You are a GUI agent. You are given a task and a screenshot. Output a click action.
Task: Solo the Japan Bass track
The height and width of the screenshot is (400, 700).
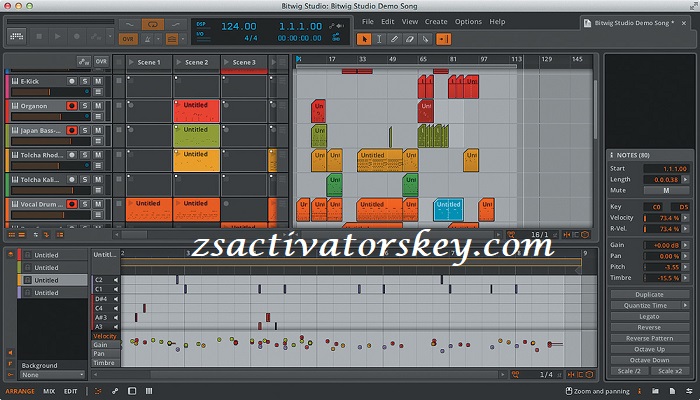[84, 130]
